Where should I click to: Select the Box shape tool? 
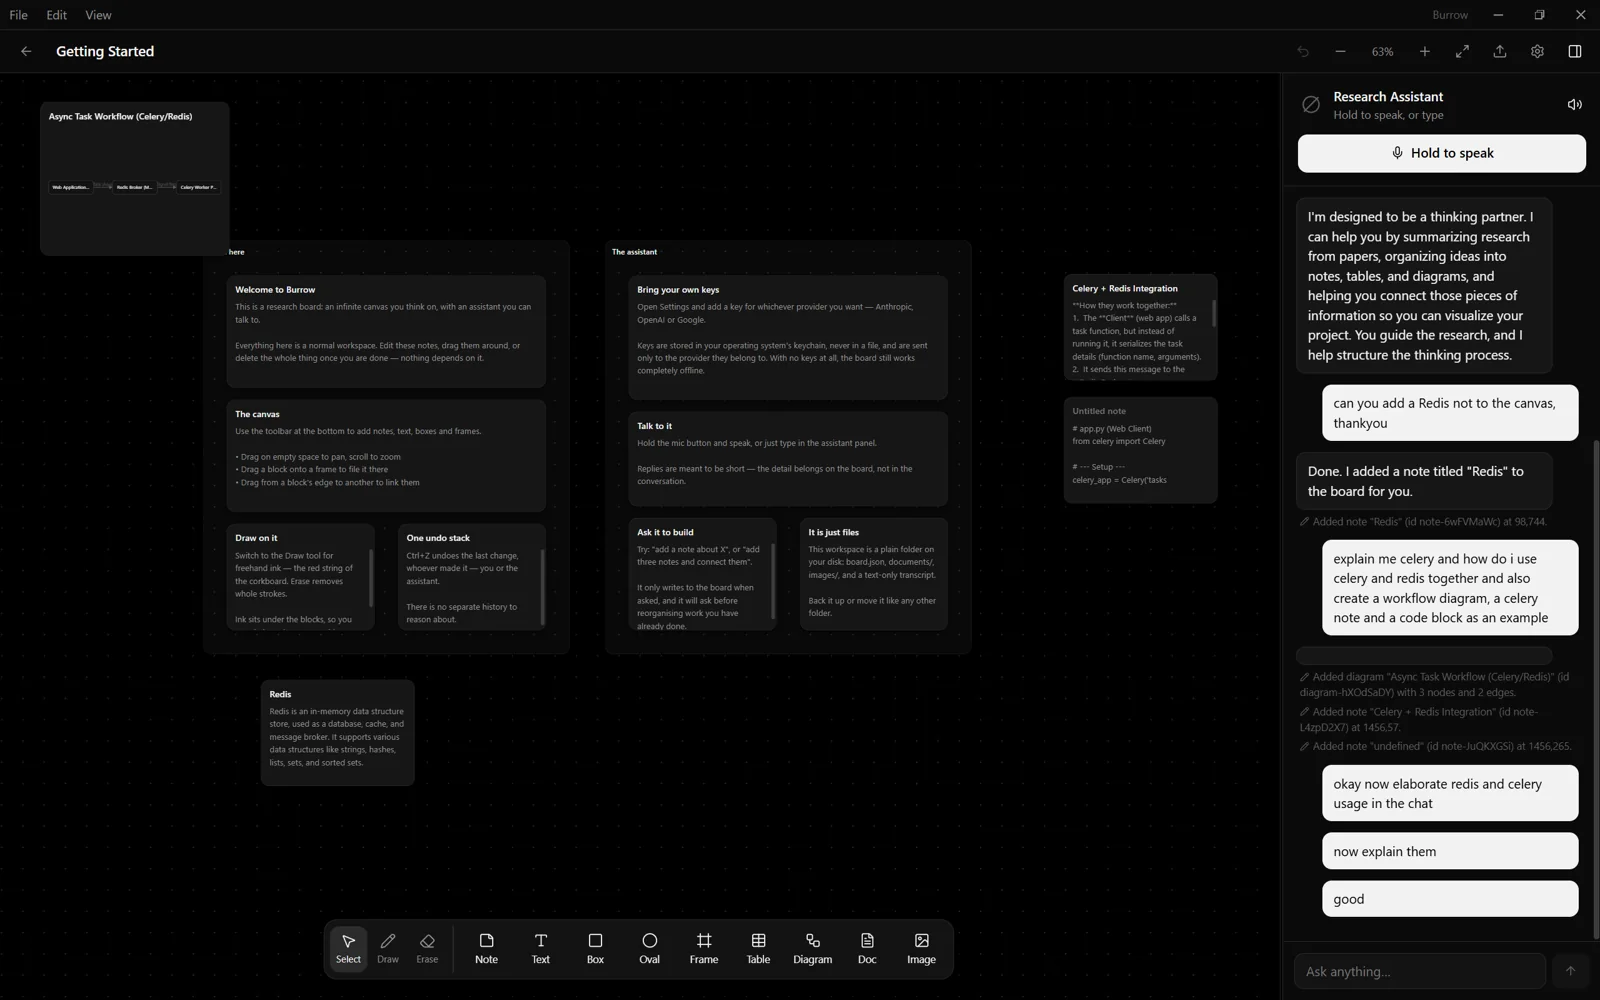click(595, 948)
